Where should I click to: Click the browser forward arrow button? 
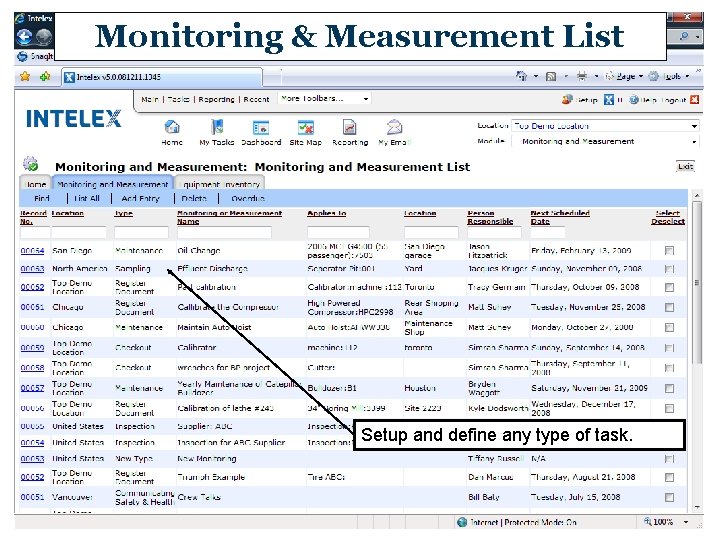pyautogui.click(x=43, y=37)
